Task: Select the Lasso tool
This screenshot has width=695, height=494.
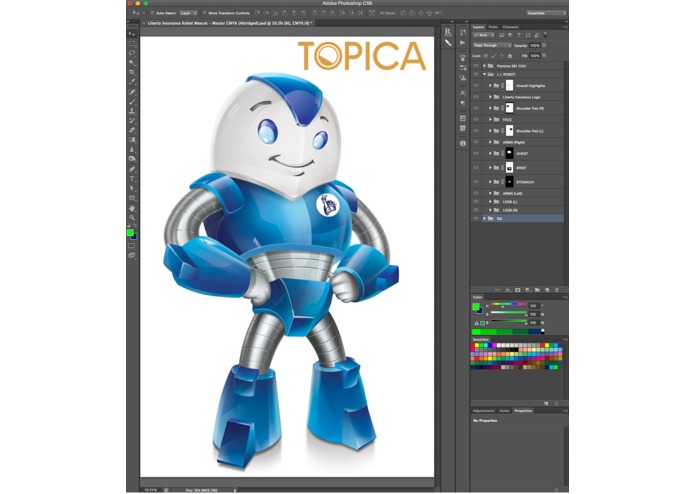Action: pos(132,53)
